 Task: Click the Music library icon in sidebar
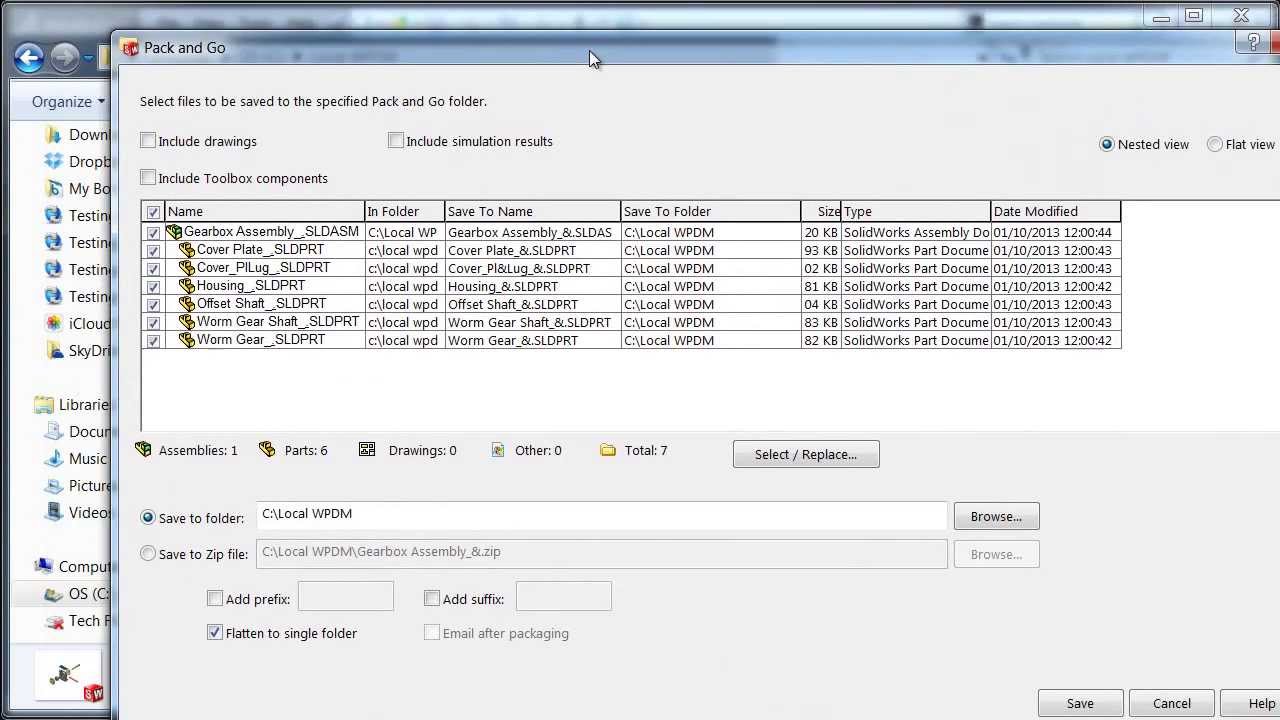[54, 458]
